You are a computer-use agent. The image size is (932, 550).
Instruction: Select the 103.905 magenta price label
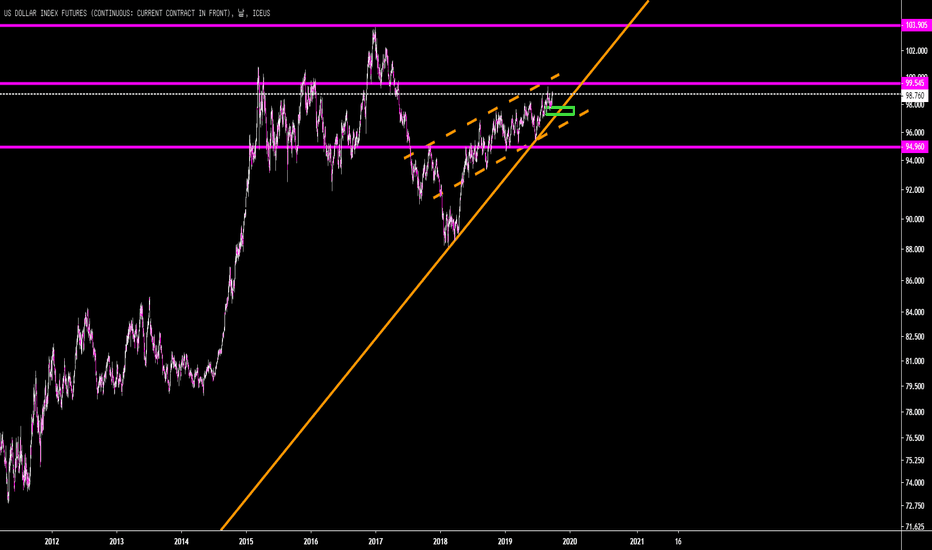tap(915, 25)
